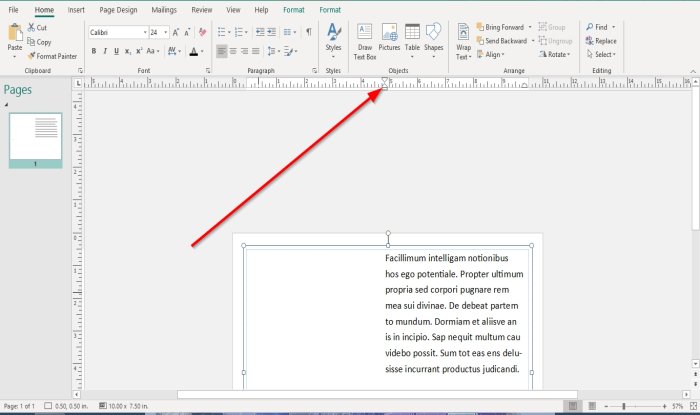Viewport: 700px width, 415px height.
Task: Open the Shapes gallery
Action: (433, 40)
